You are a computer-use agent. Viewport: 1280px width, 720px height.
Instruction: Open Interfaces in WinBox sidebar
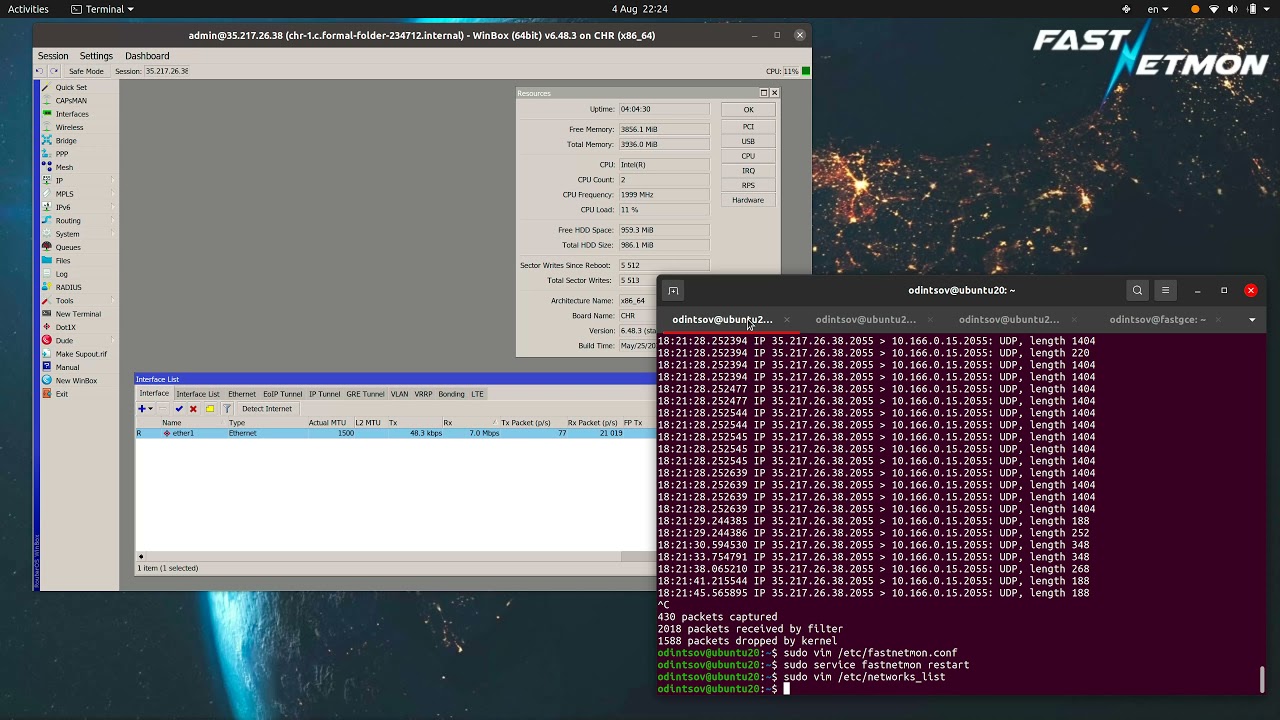pos(71,114)
